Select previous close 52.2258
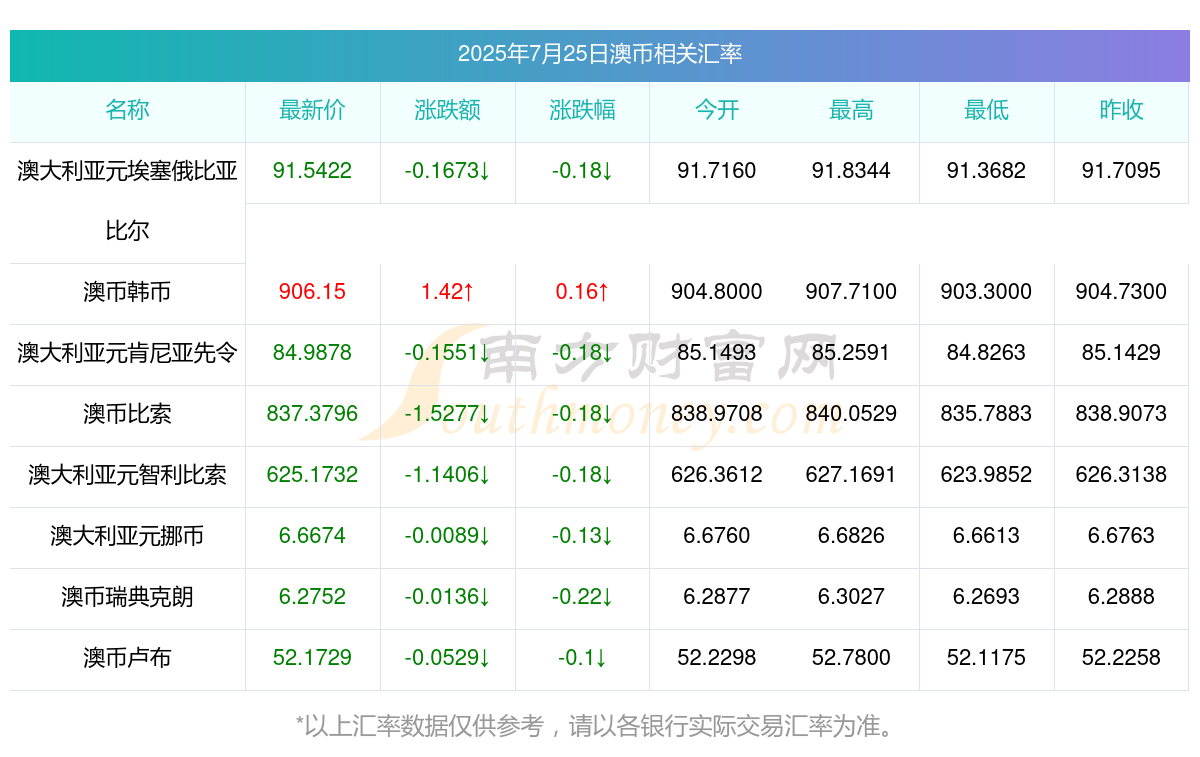Viewport: 1200px width, 757px height. [1122, 658]
